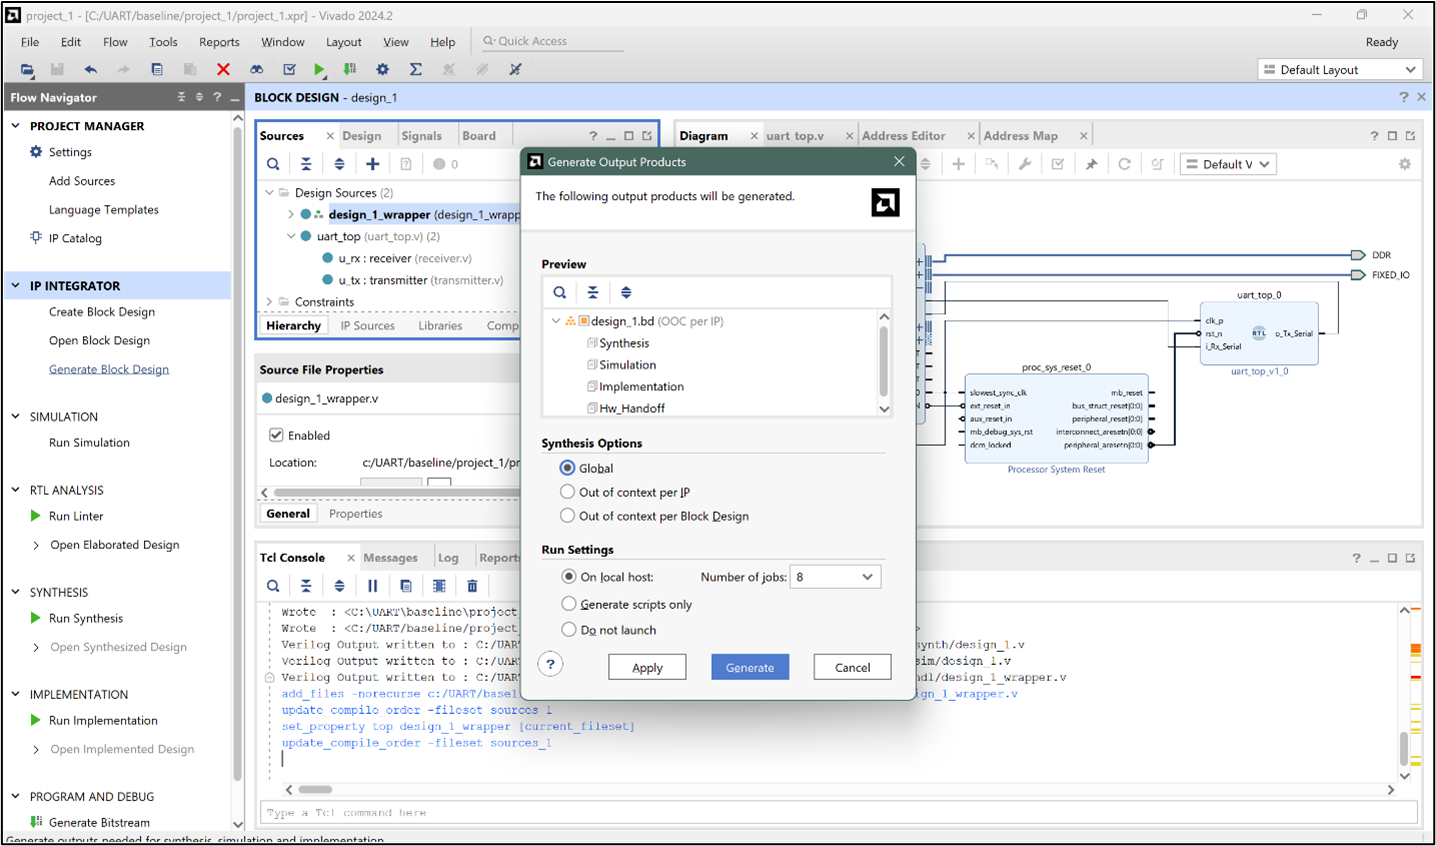The width and height of the screenshot is (1436, 846).
Task: Click the Sigma report toolbar icon
Action: pyautogui.click(x=415, y=69)
